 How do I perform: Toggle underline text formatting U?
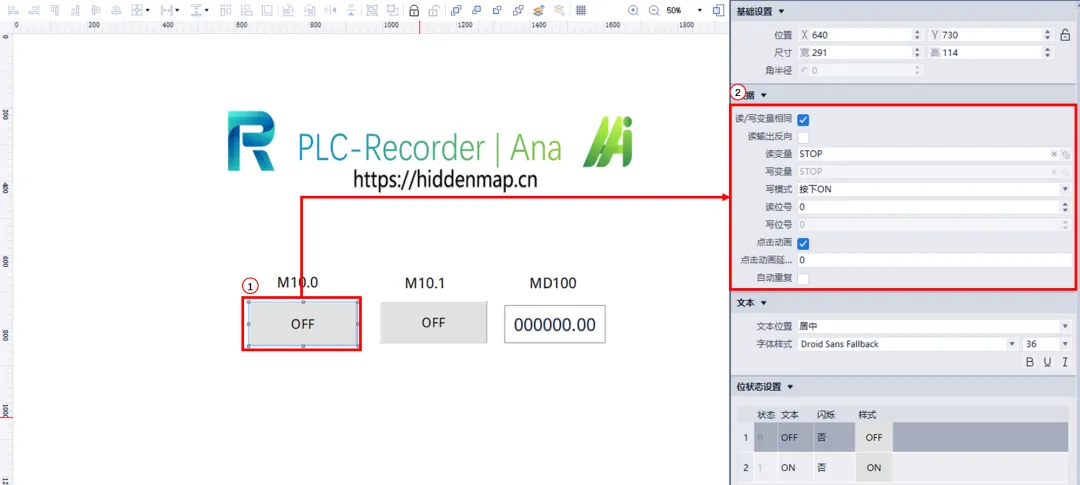click(x=1048, y=362)
